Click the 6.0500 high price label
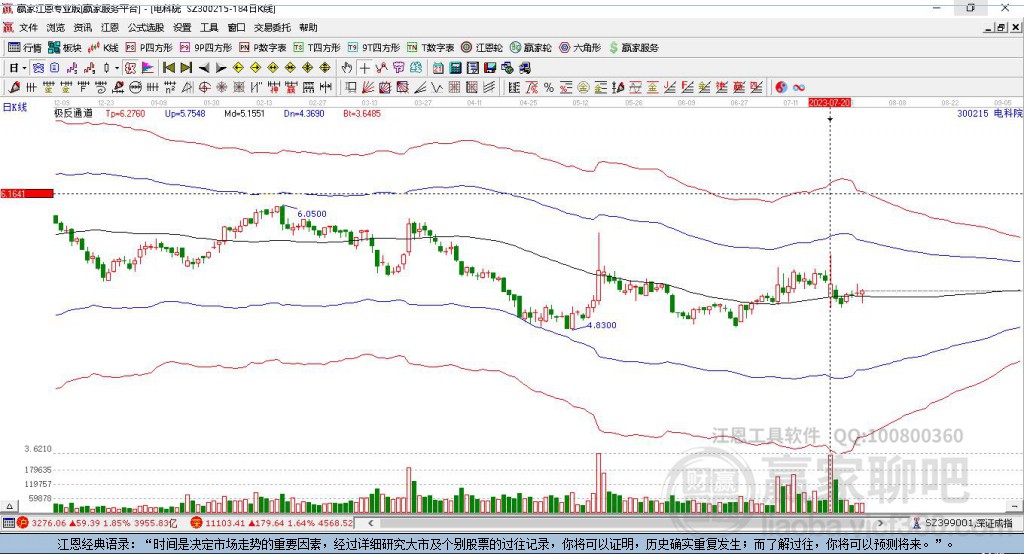Image resolution: width=1024 pixels, height=554 pixels. 312,214
